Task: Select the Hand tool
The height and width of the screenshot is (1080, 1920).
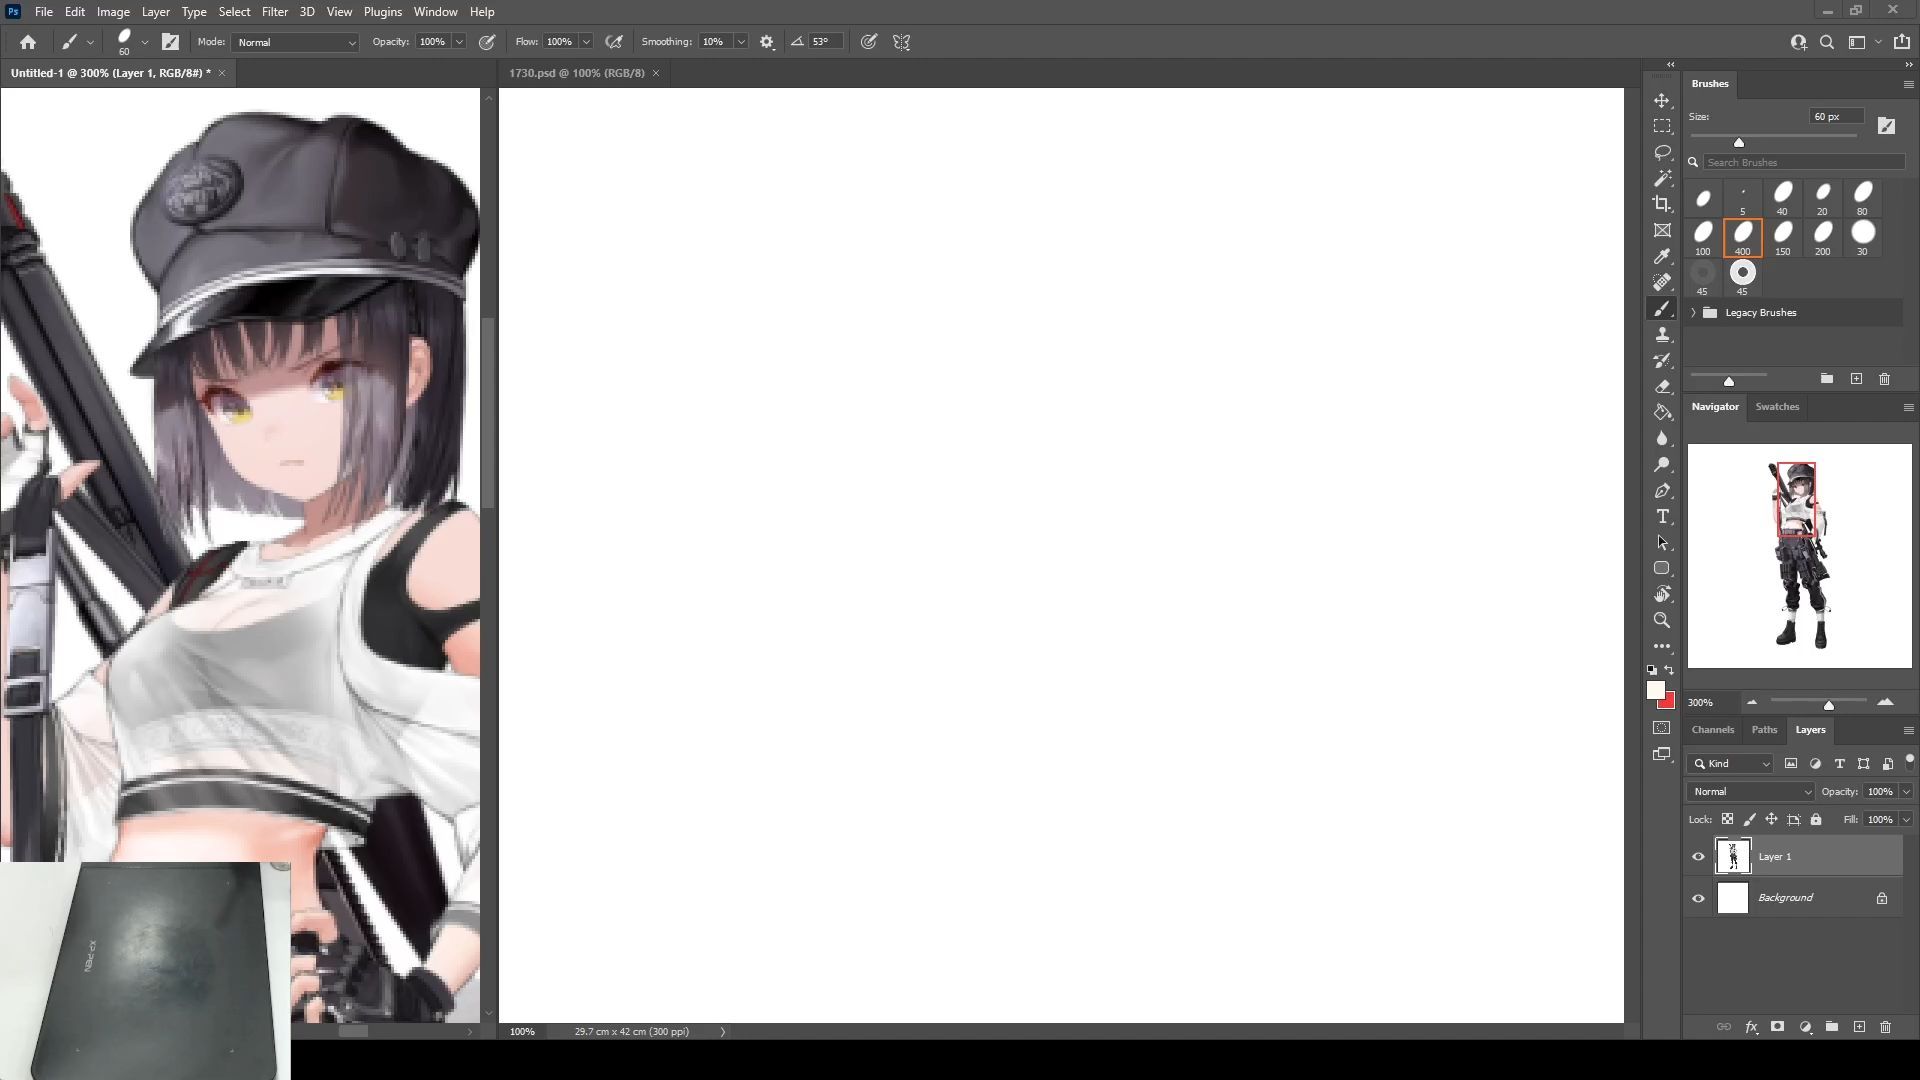Action: click(x=1662, y=594)
